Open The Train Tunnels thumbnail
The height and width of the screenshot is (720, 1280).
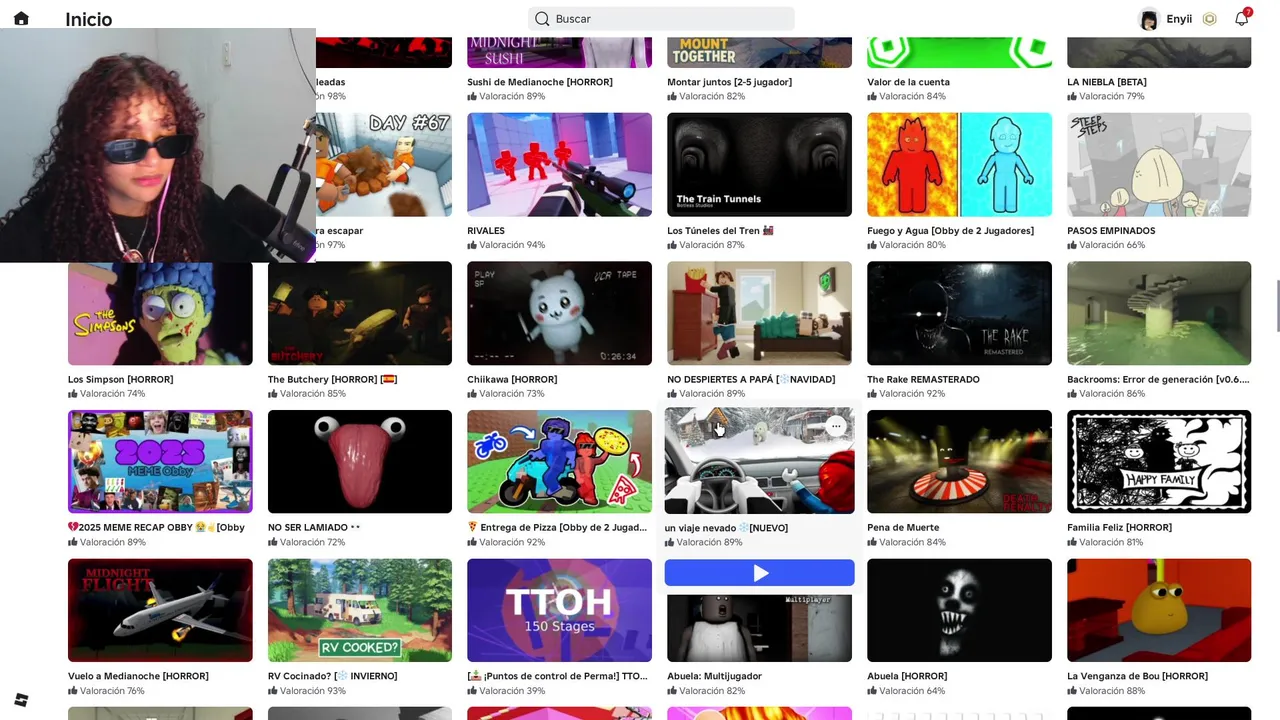pyautogui.click(x=760, y=164)
